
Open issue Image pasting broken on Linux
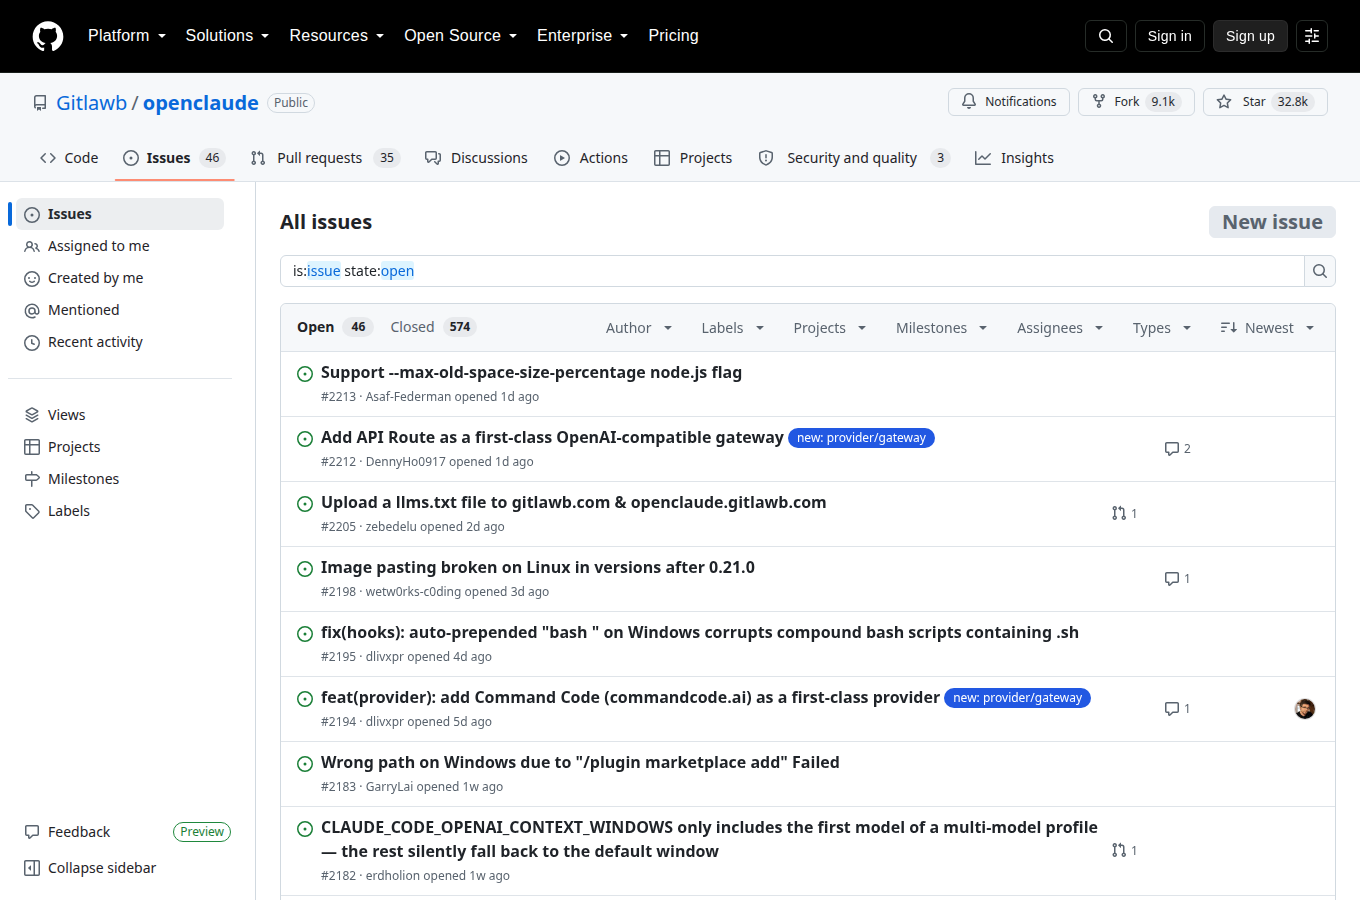[x=538, y=567]
